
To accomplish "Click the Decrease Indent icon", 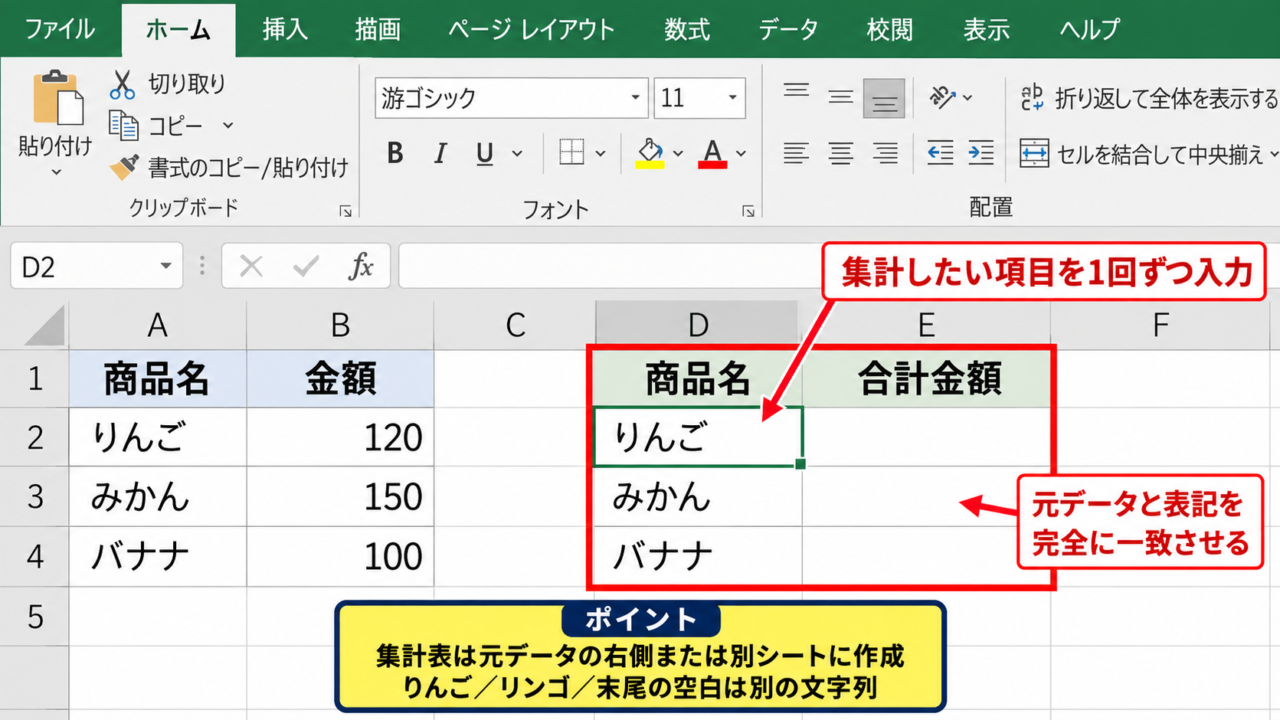I will [940, 153].
